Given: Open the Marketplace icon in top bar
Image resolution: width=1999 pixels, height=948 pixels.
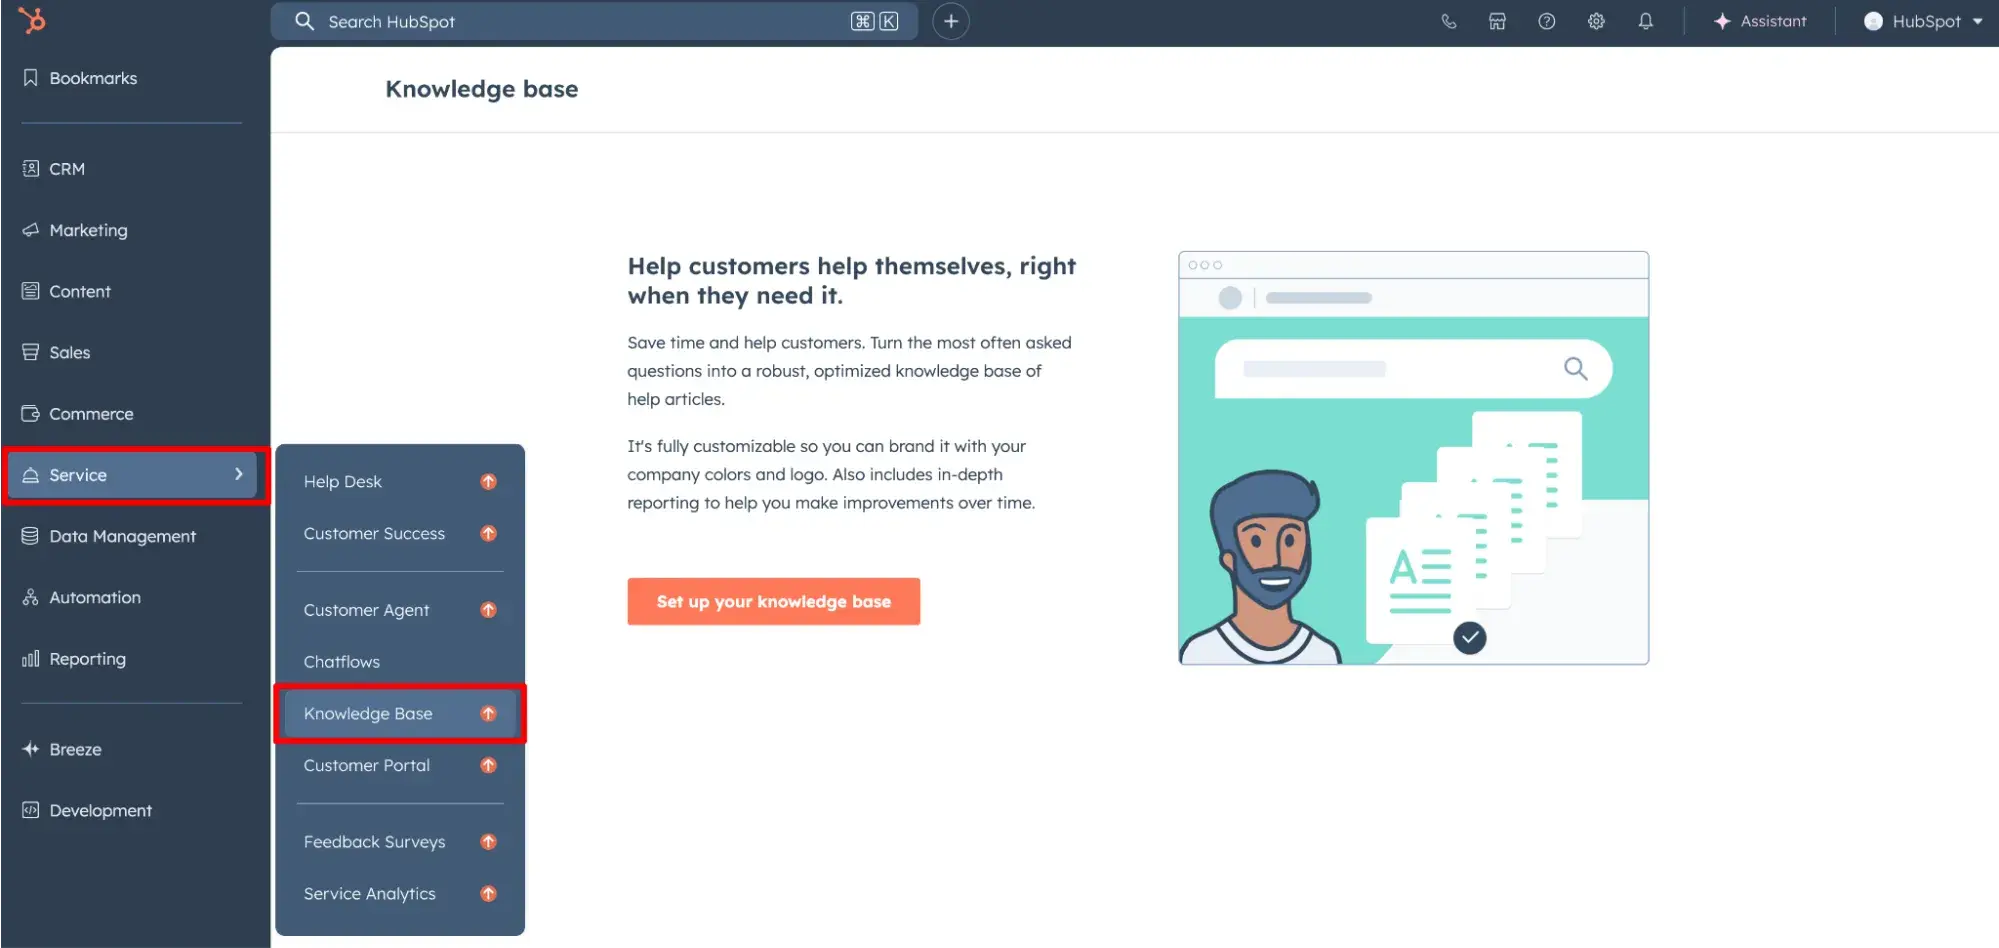Looking at the screenshot, I should [x=1497, y=21].
